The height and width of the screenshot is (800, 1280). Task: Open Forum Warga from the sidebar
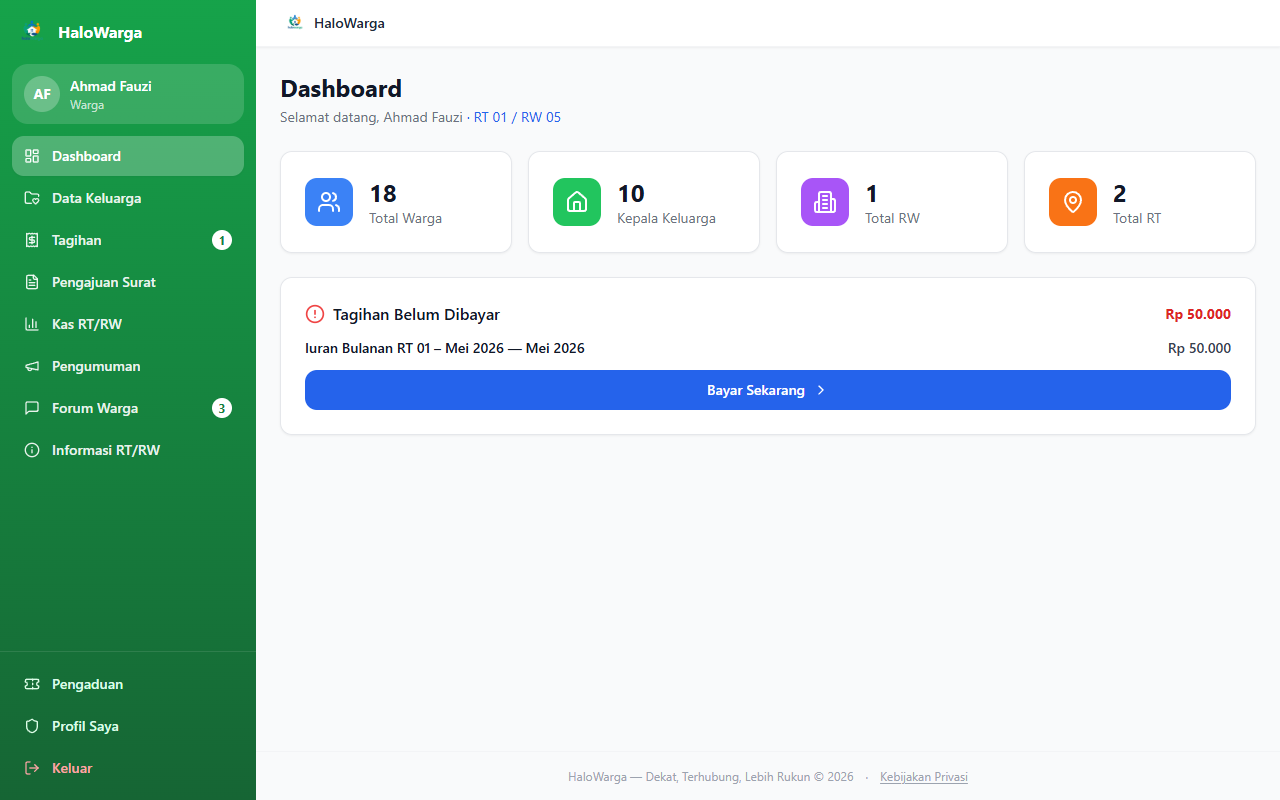pos(128,408)
